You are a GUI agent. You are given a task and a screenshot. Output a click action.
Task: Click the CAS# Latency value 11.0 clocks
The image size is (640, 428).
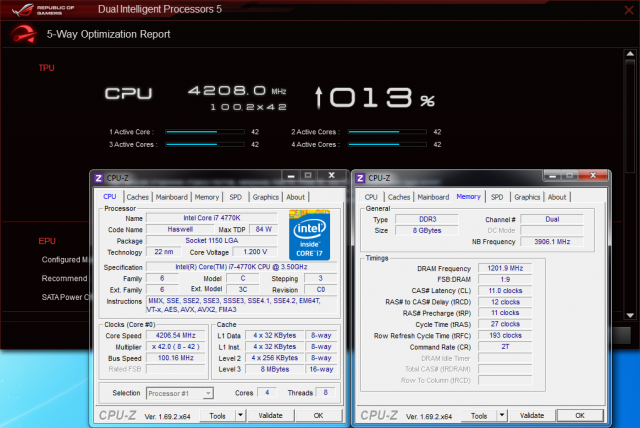coord(505,291)
